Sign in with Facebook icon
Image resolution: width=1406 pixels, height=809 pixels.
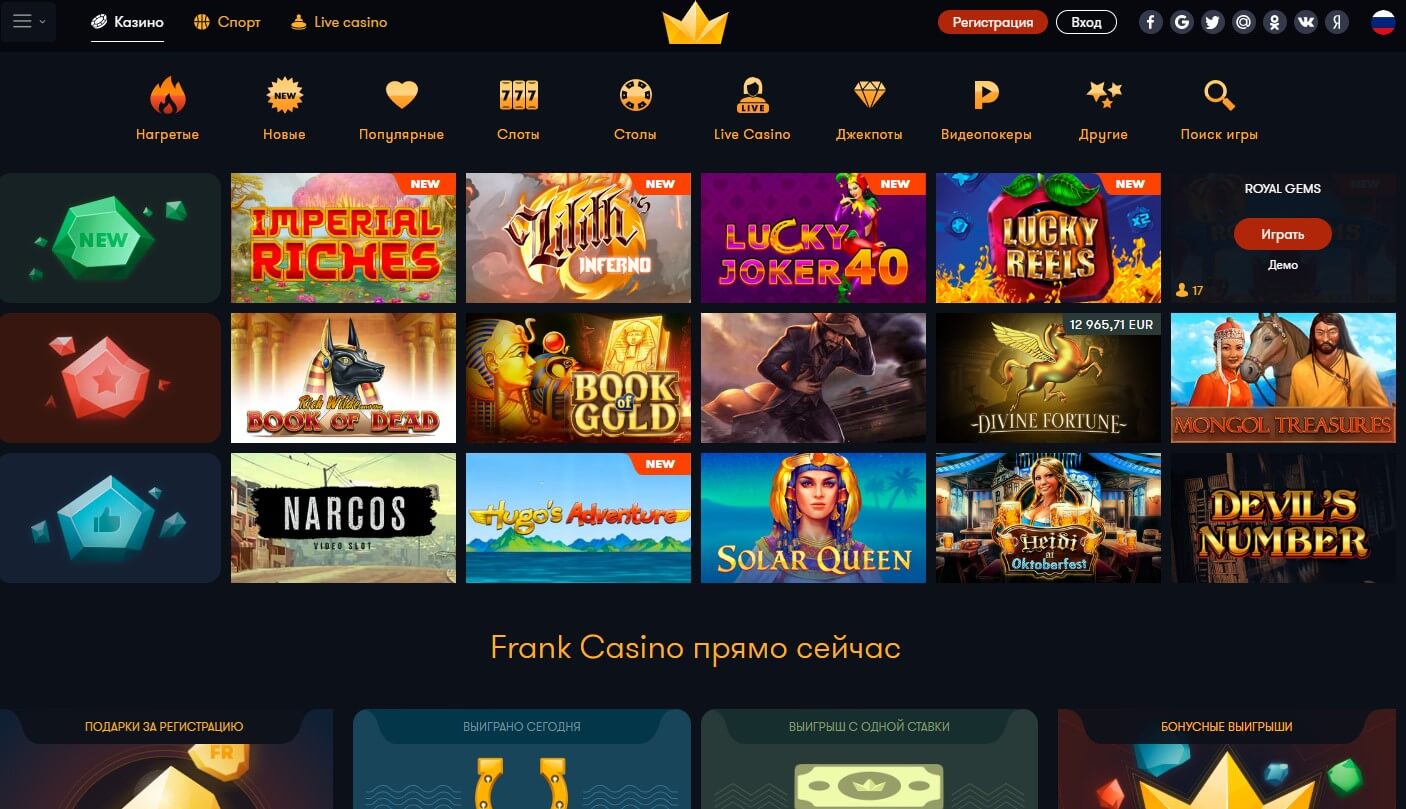pyautogui.click(x=1151, y=22)
